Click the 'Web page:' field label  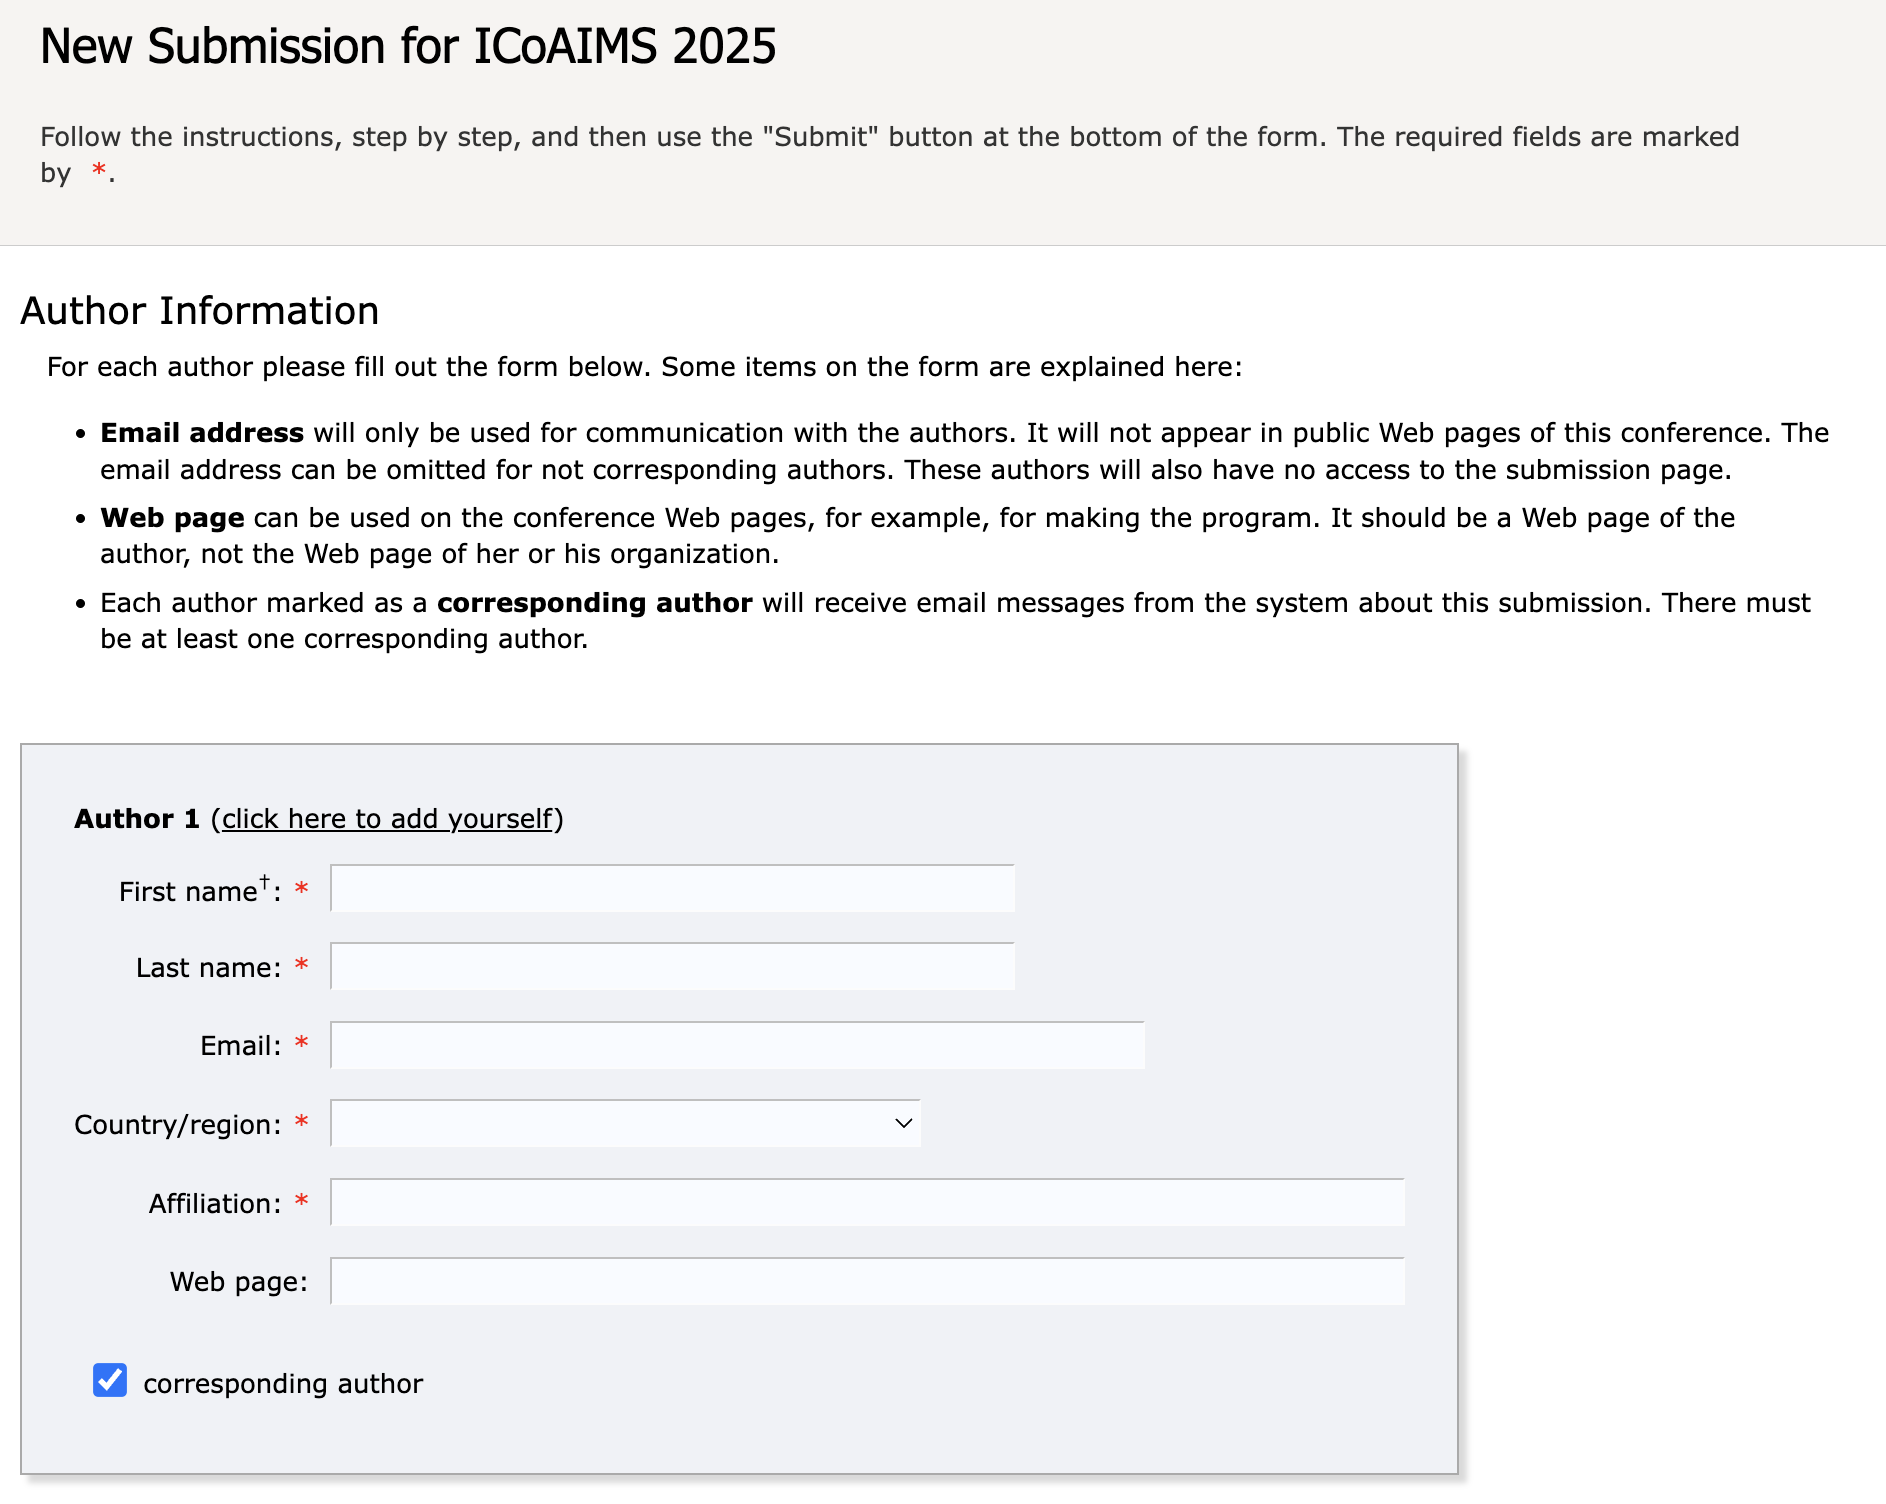click(239, 1282)
